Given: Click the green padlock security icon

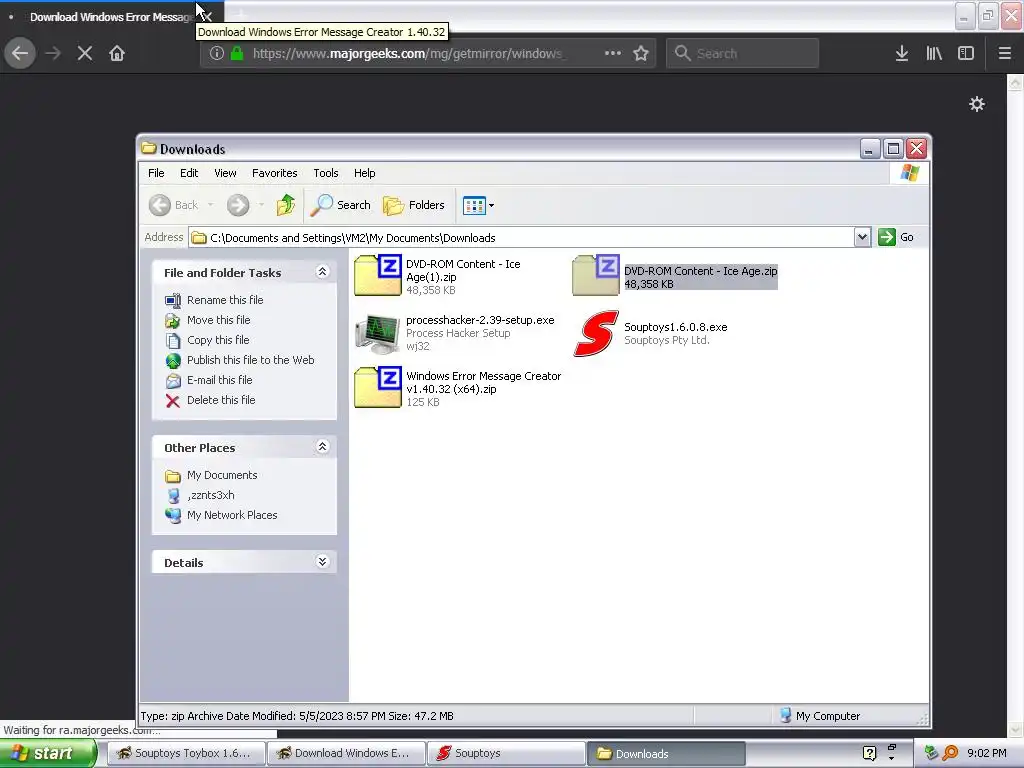Looking at the screenshot, I should pos(238,53).
